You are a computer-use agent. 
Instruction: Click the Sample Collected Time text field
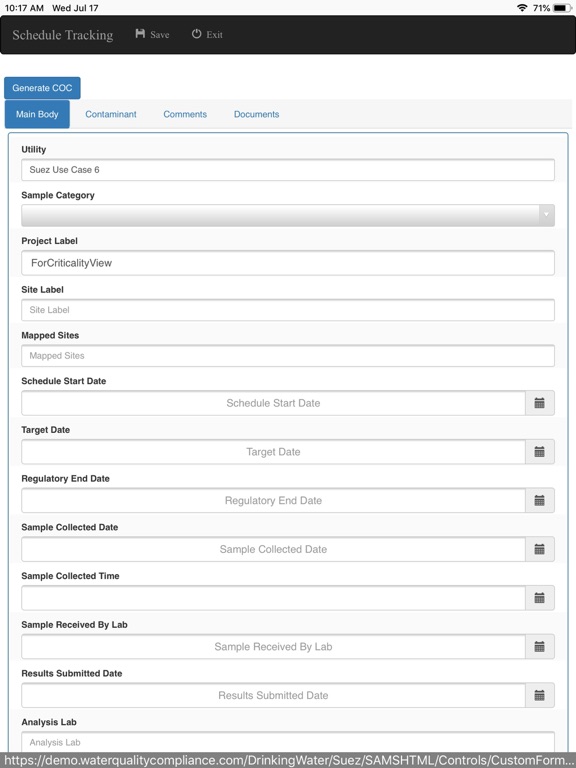click(273, 598)
